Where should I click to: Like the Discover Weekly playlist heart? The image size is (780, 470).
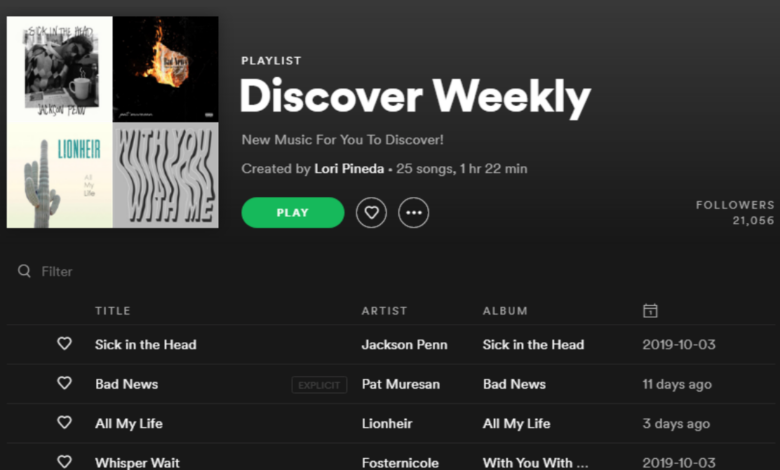pos(371,213)
